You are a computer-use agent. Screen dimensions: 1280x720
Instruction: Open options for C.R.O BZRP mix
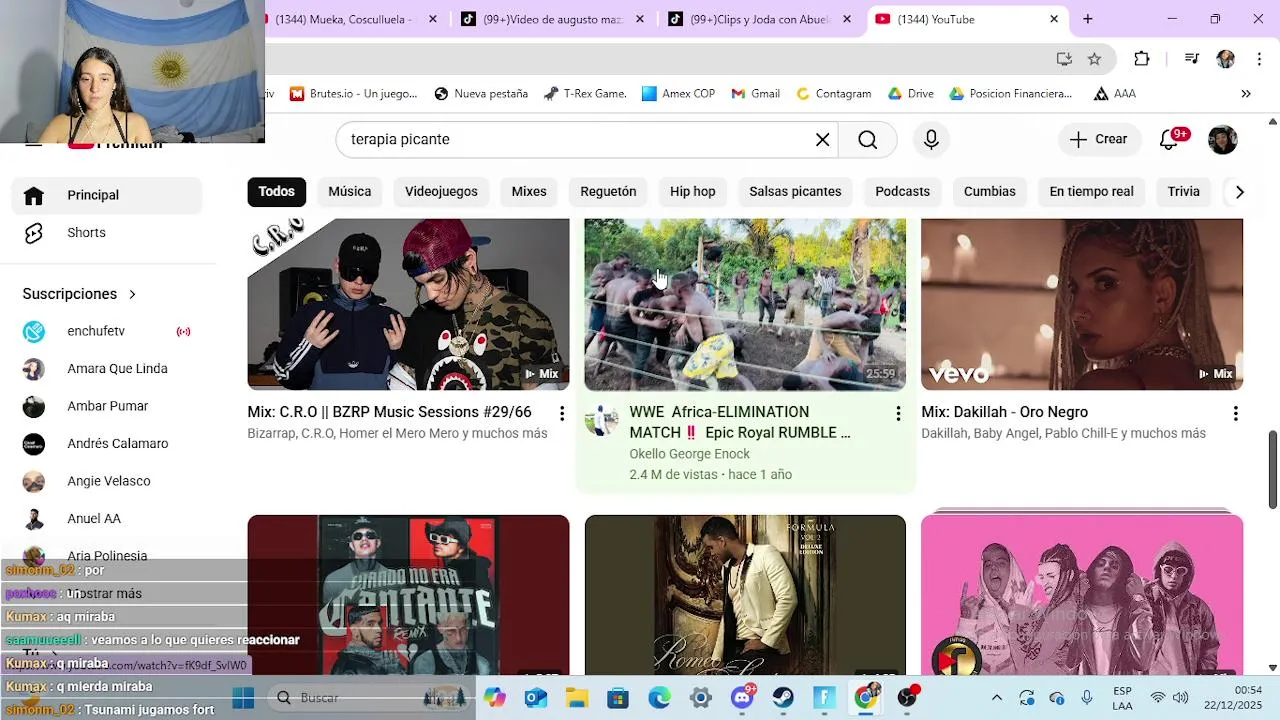pos(562,413)
